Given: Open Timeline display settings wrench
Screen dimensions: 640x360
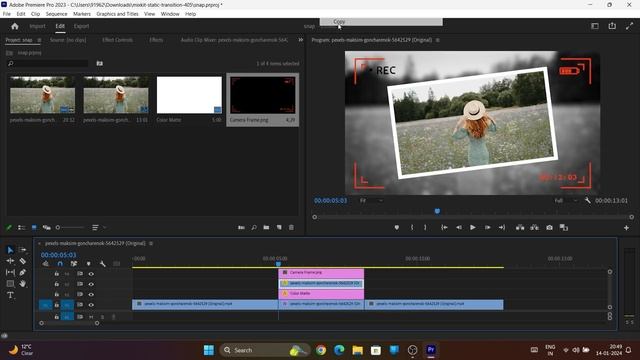Looking at the screenshot, I should click(103, 264).
